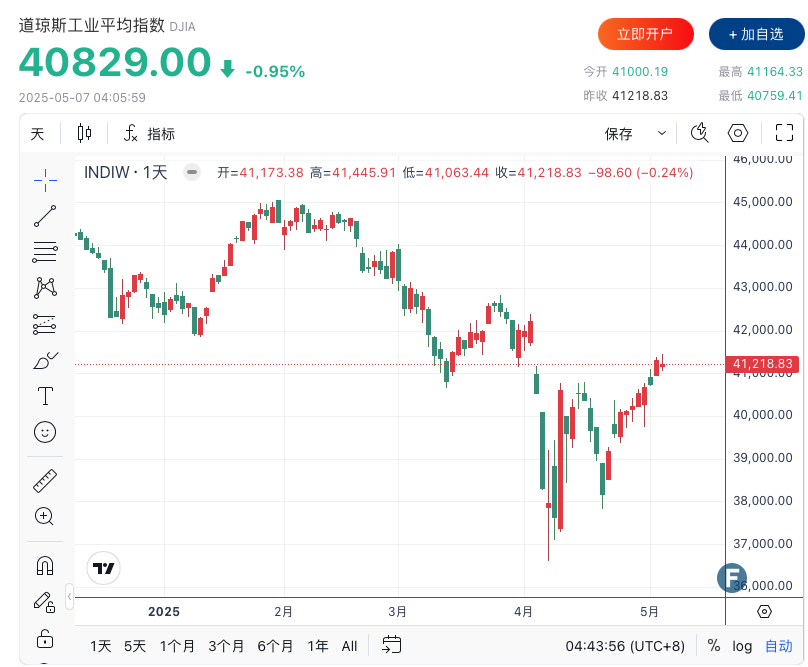This screenshot has height=667, width=808.
Task: Select the crosshair cursor tool
Action: pos(45,178)
